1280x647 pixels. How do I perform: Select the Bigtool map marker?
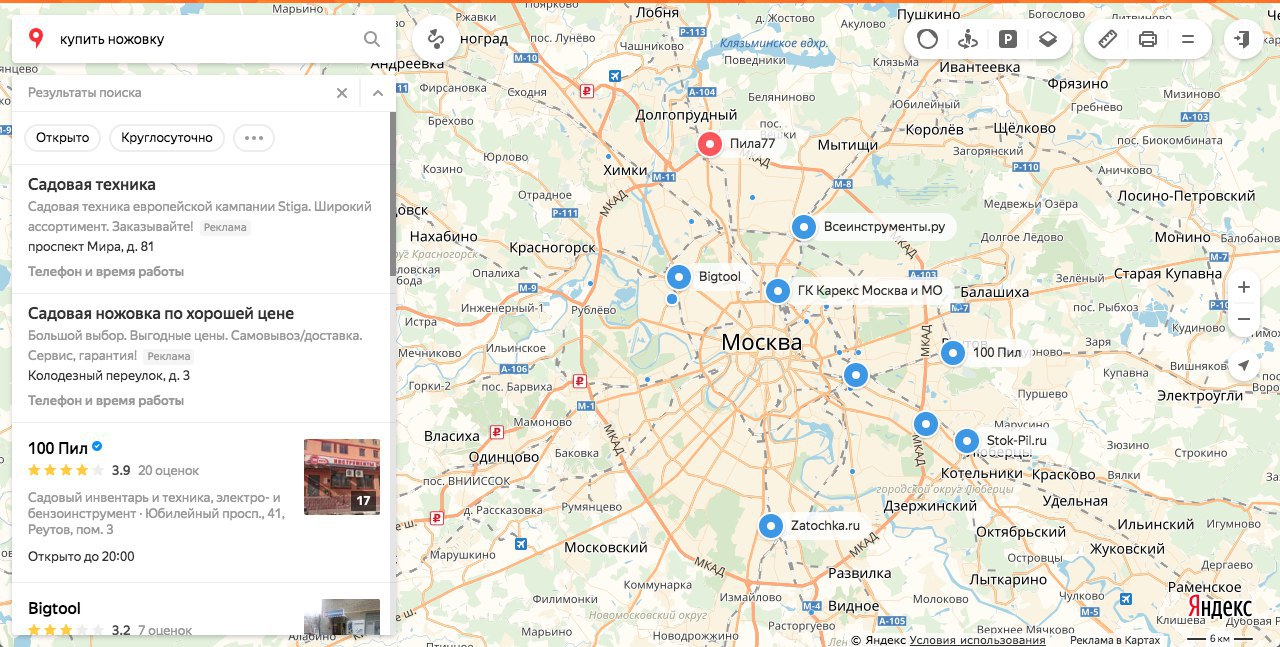(x=679, y=277)
